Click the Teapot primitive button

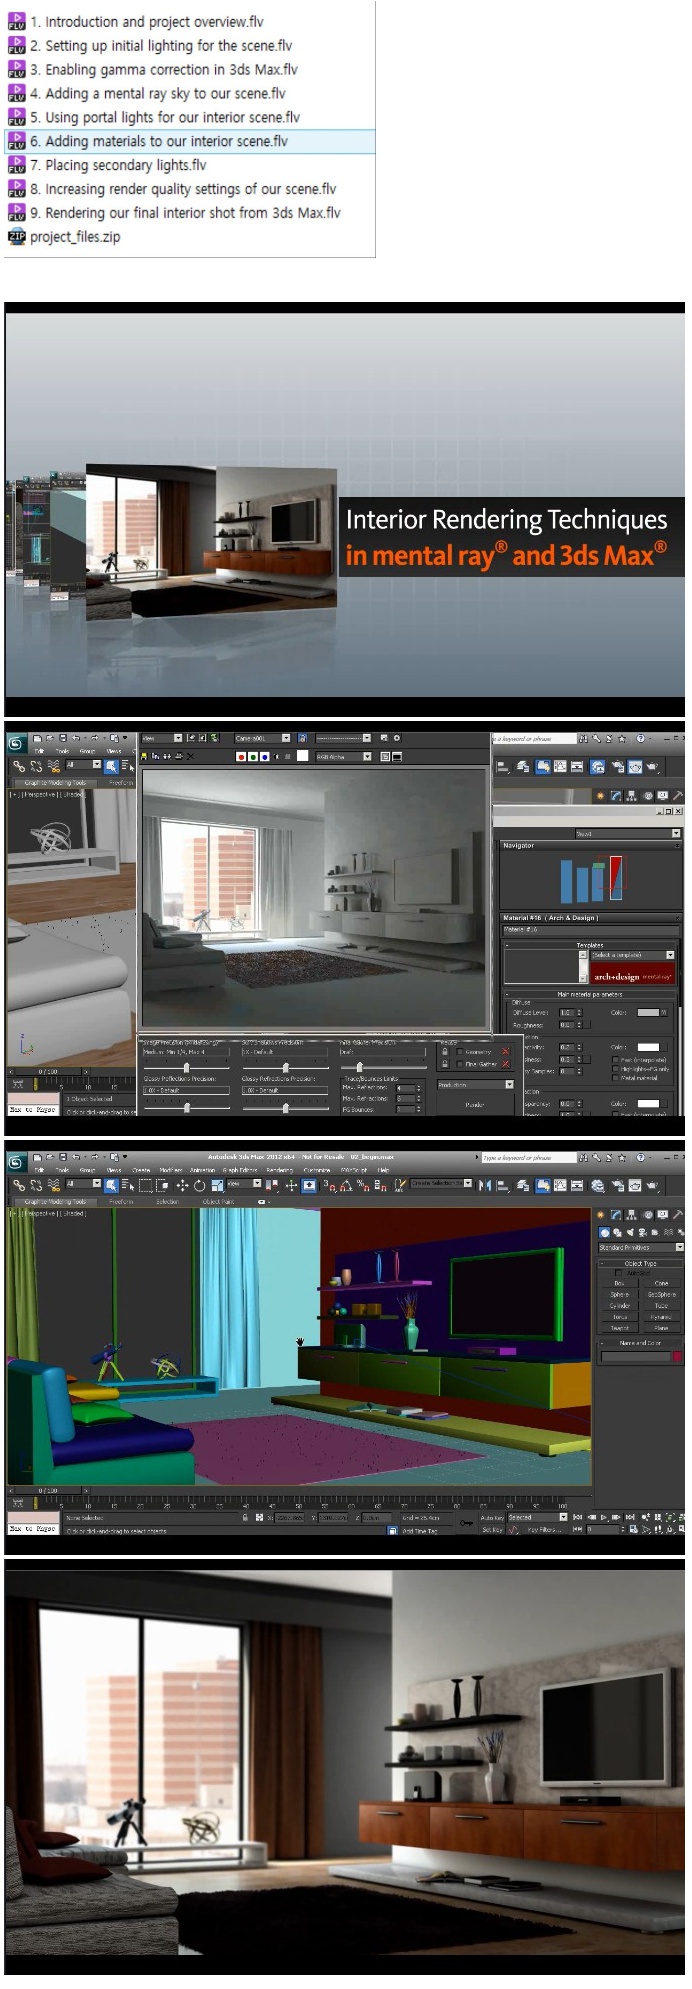[x=619, y=1328]
